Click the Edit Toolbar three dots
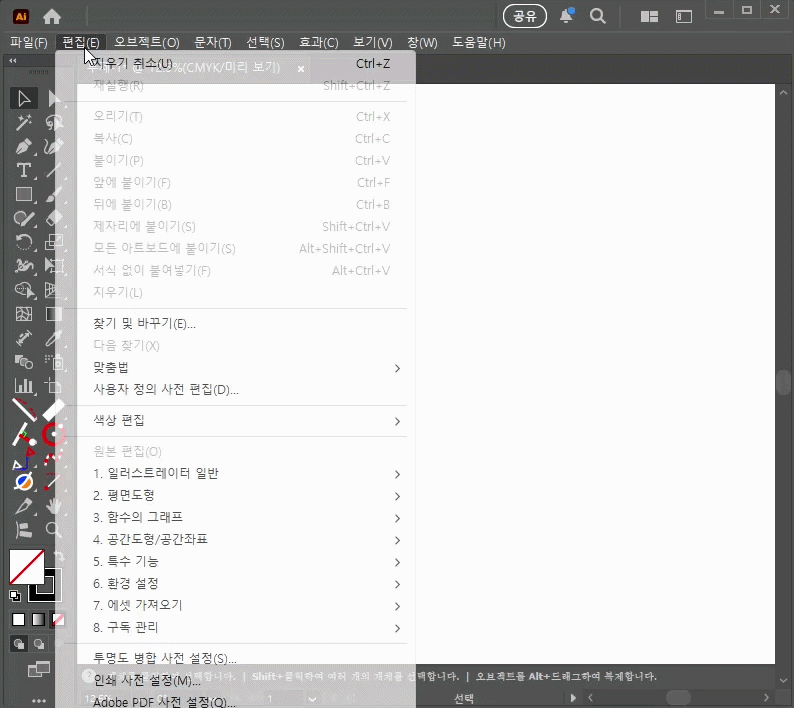794x708 pixels. tap(39, 701)
